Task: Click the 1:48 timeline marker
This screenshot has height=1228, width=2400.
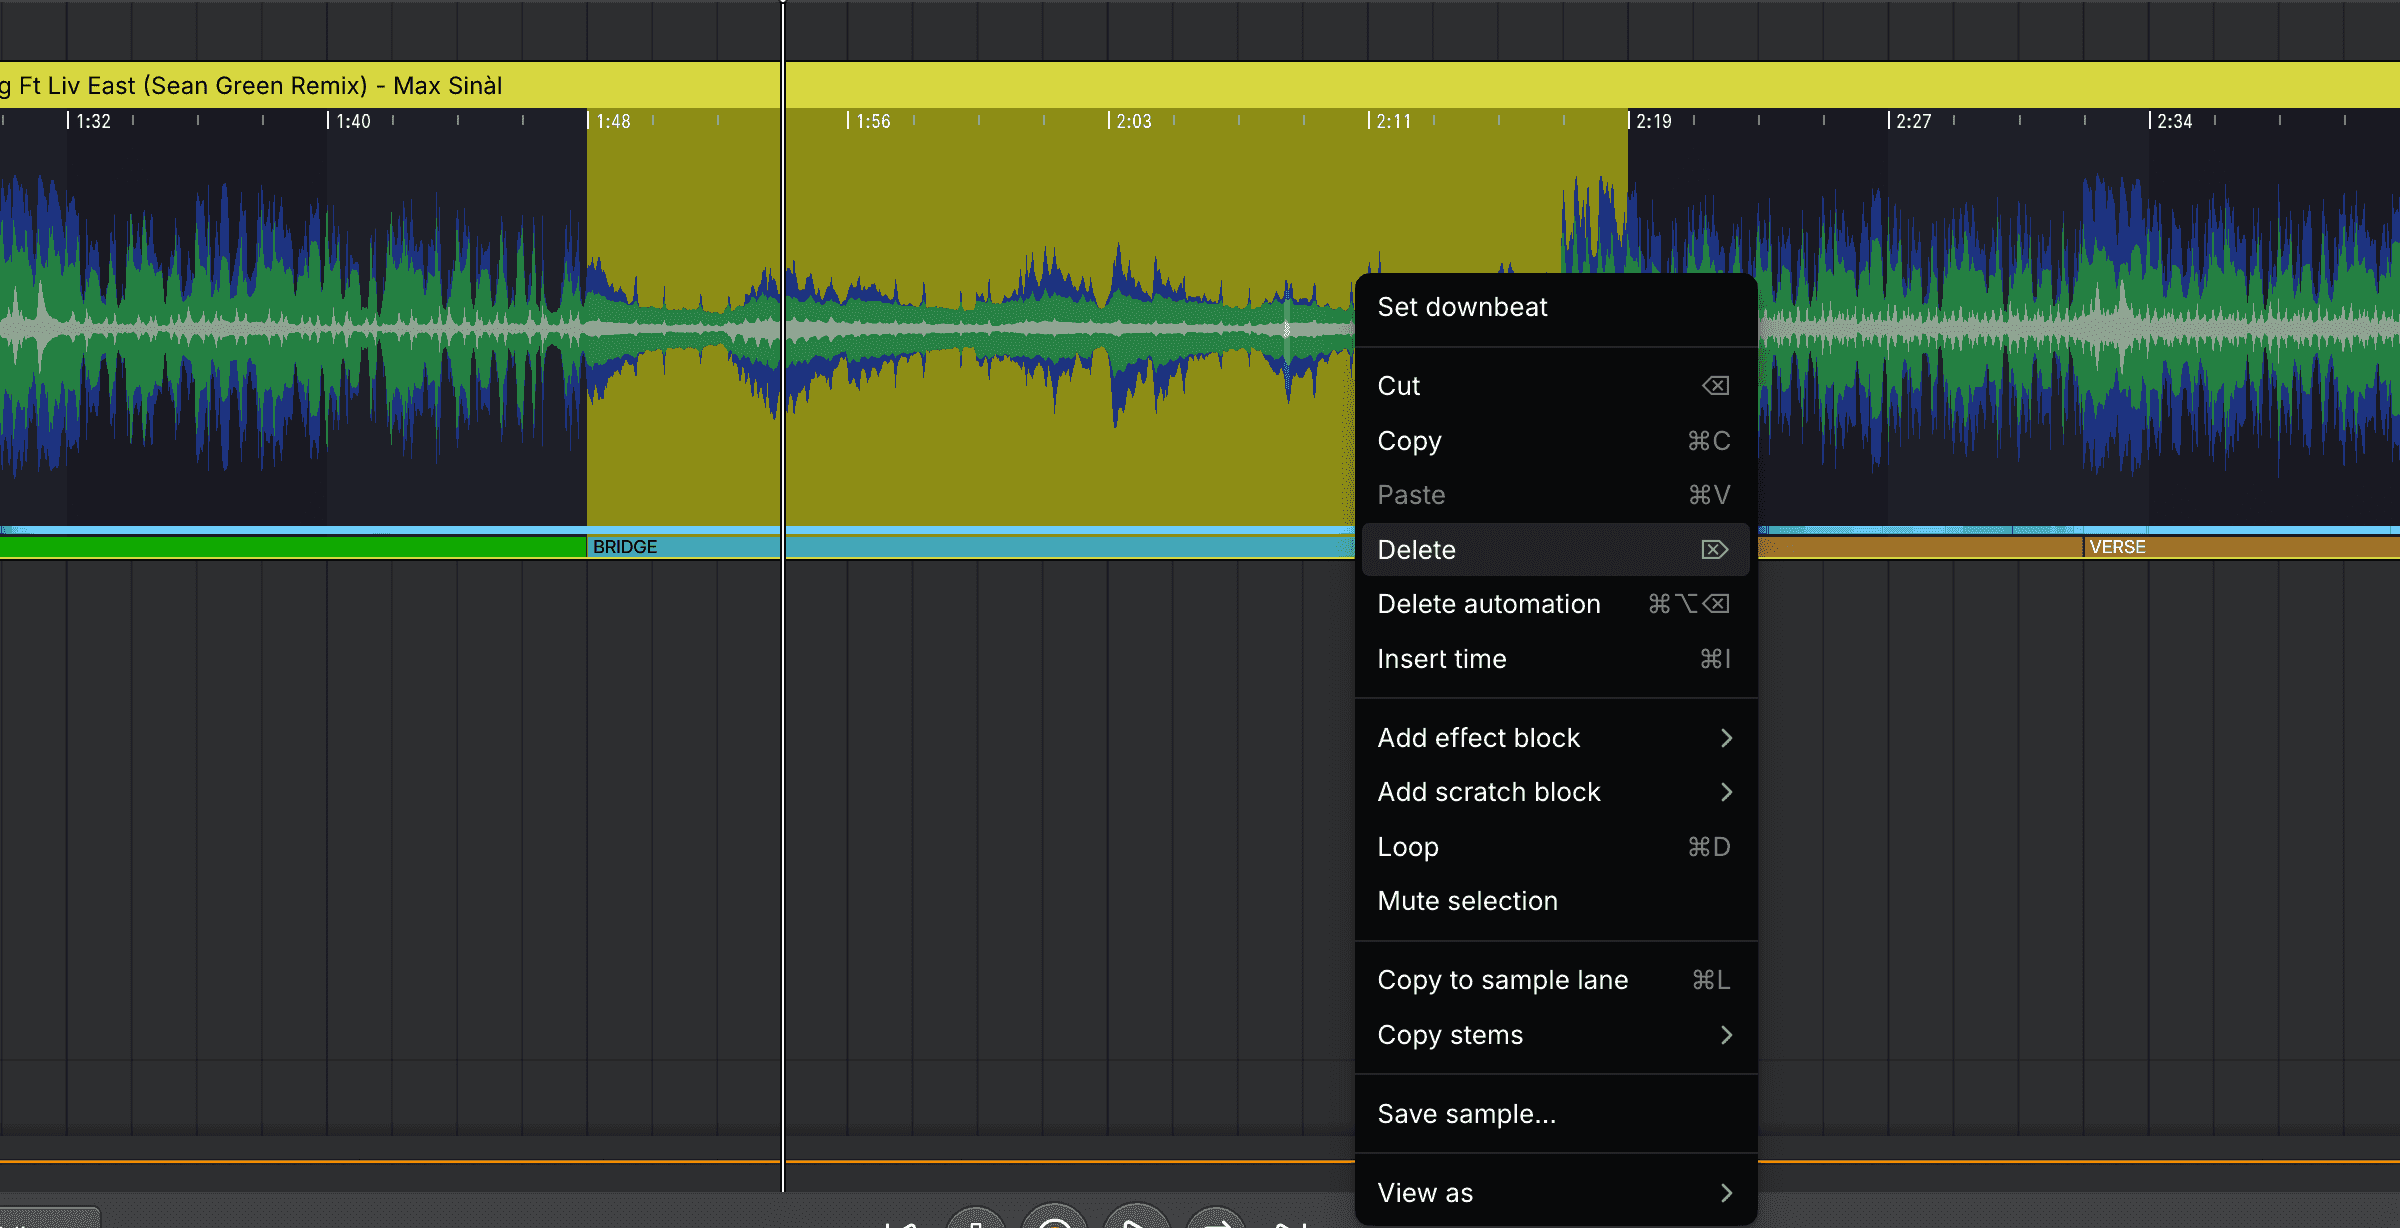Action: coord(613,121)
